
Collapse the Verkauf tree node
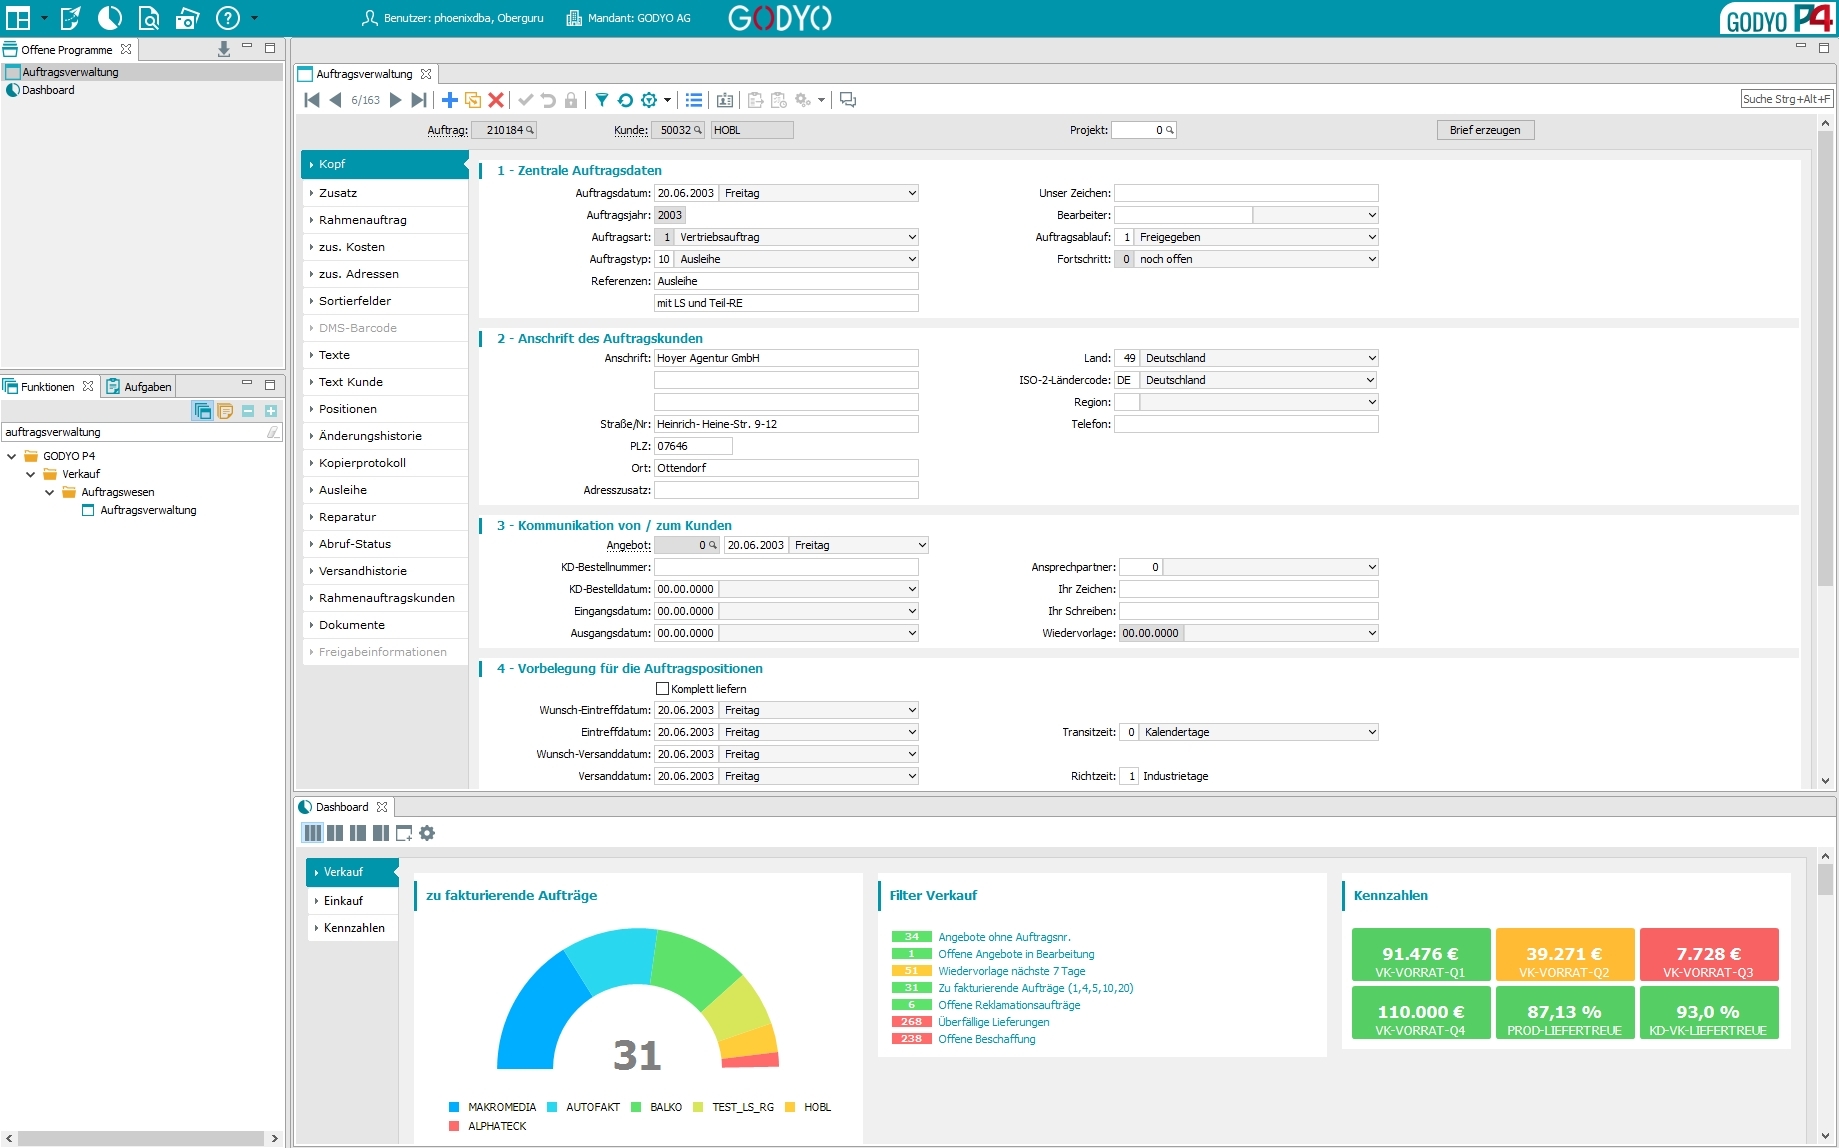tap(30, 474)
